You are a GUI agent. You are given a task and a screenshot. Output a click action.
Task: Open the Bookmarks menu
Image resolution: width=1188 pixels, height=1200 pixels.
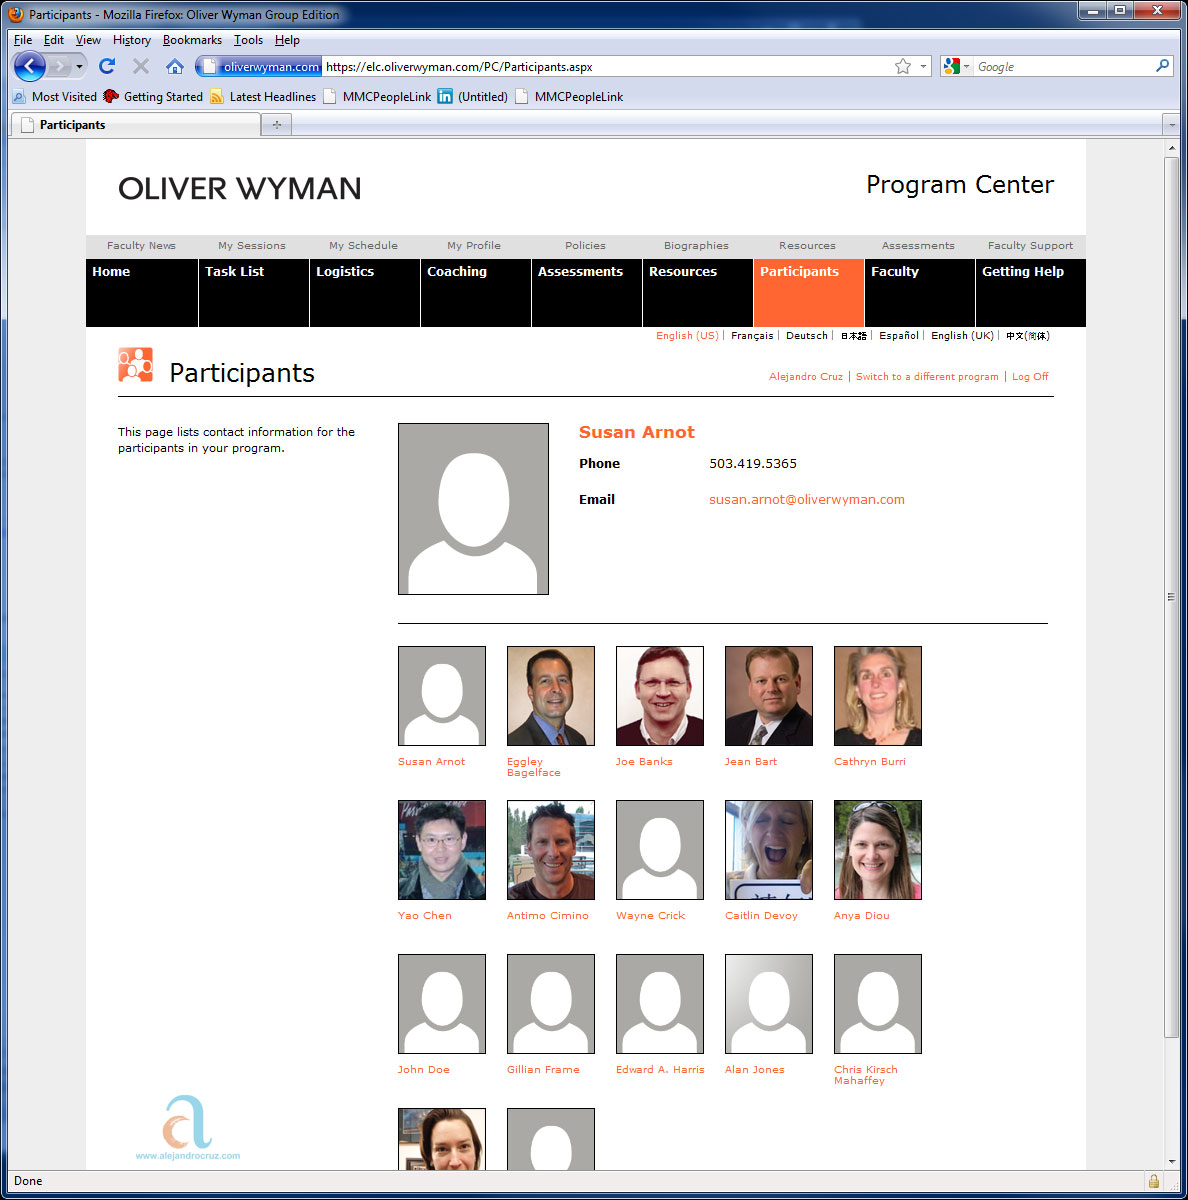pos(192,40)
